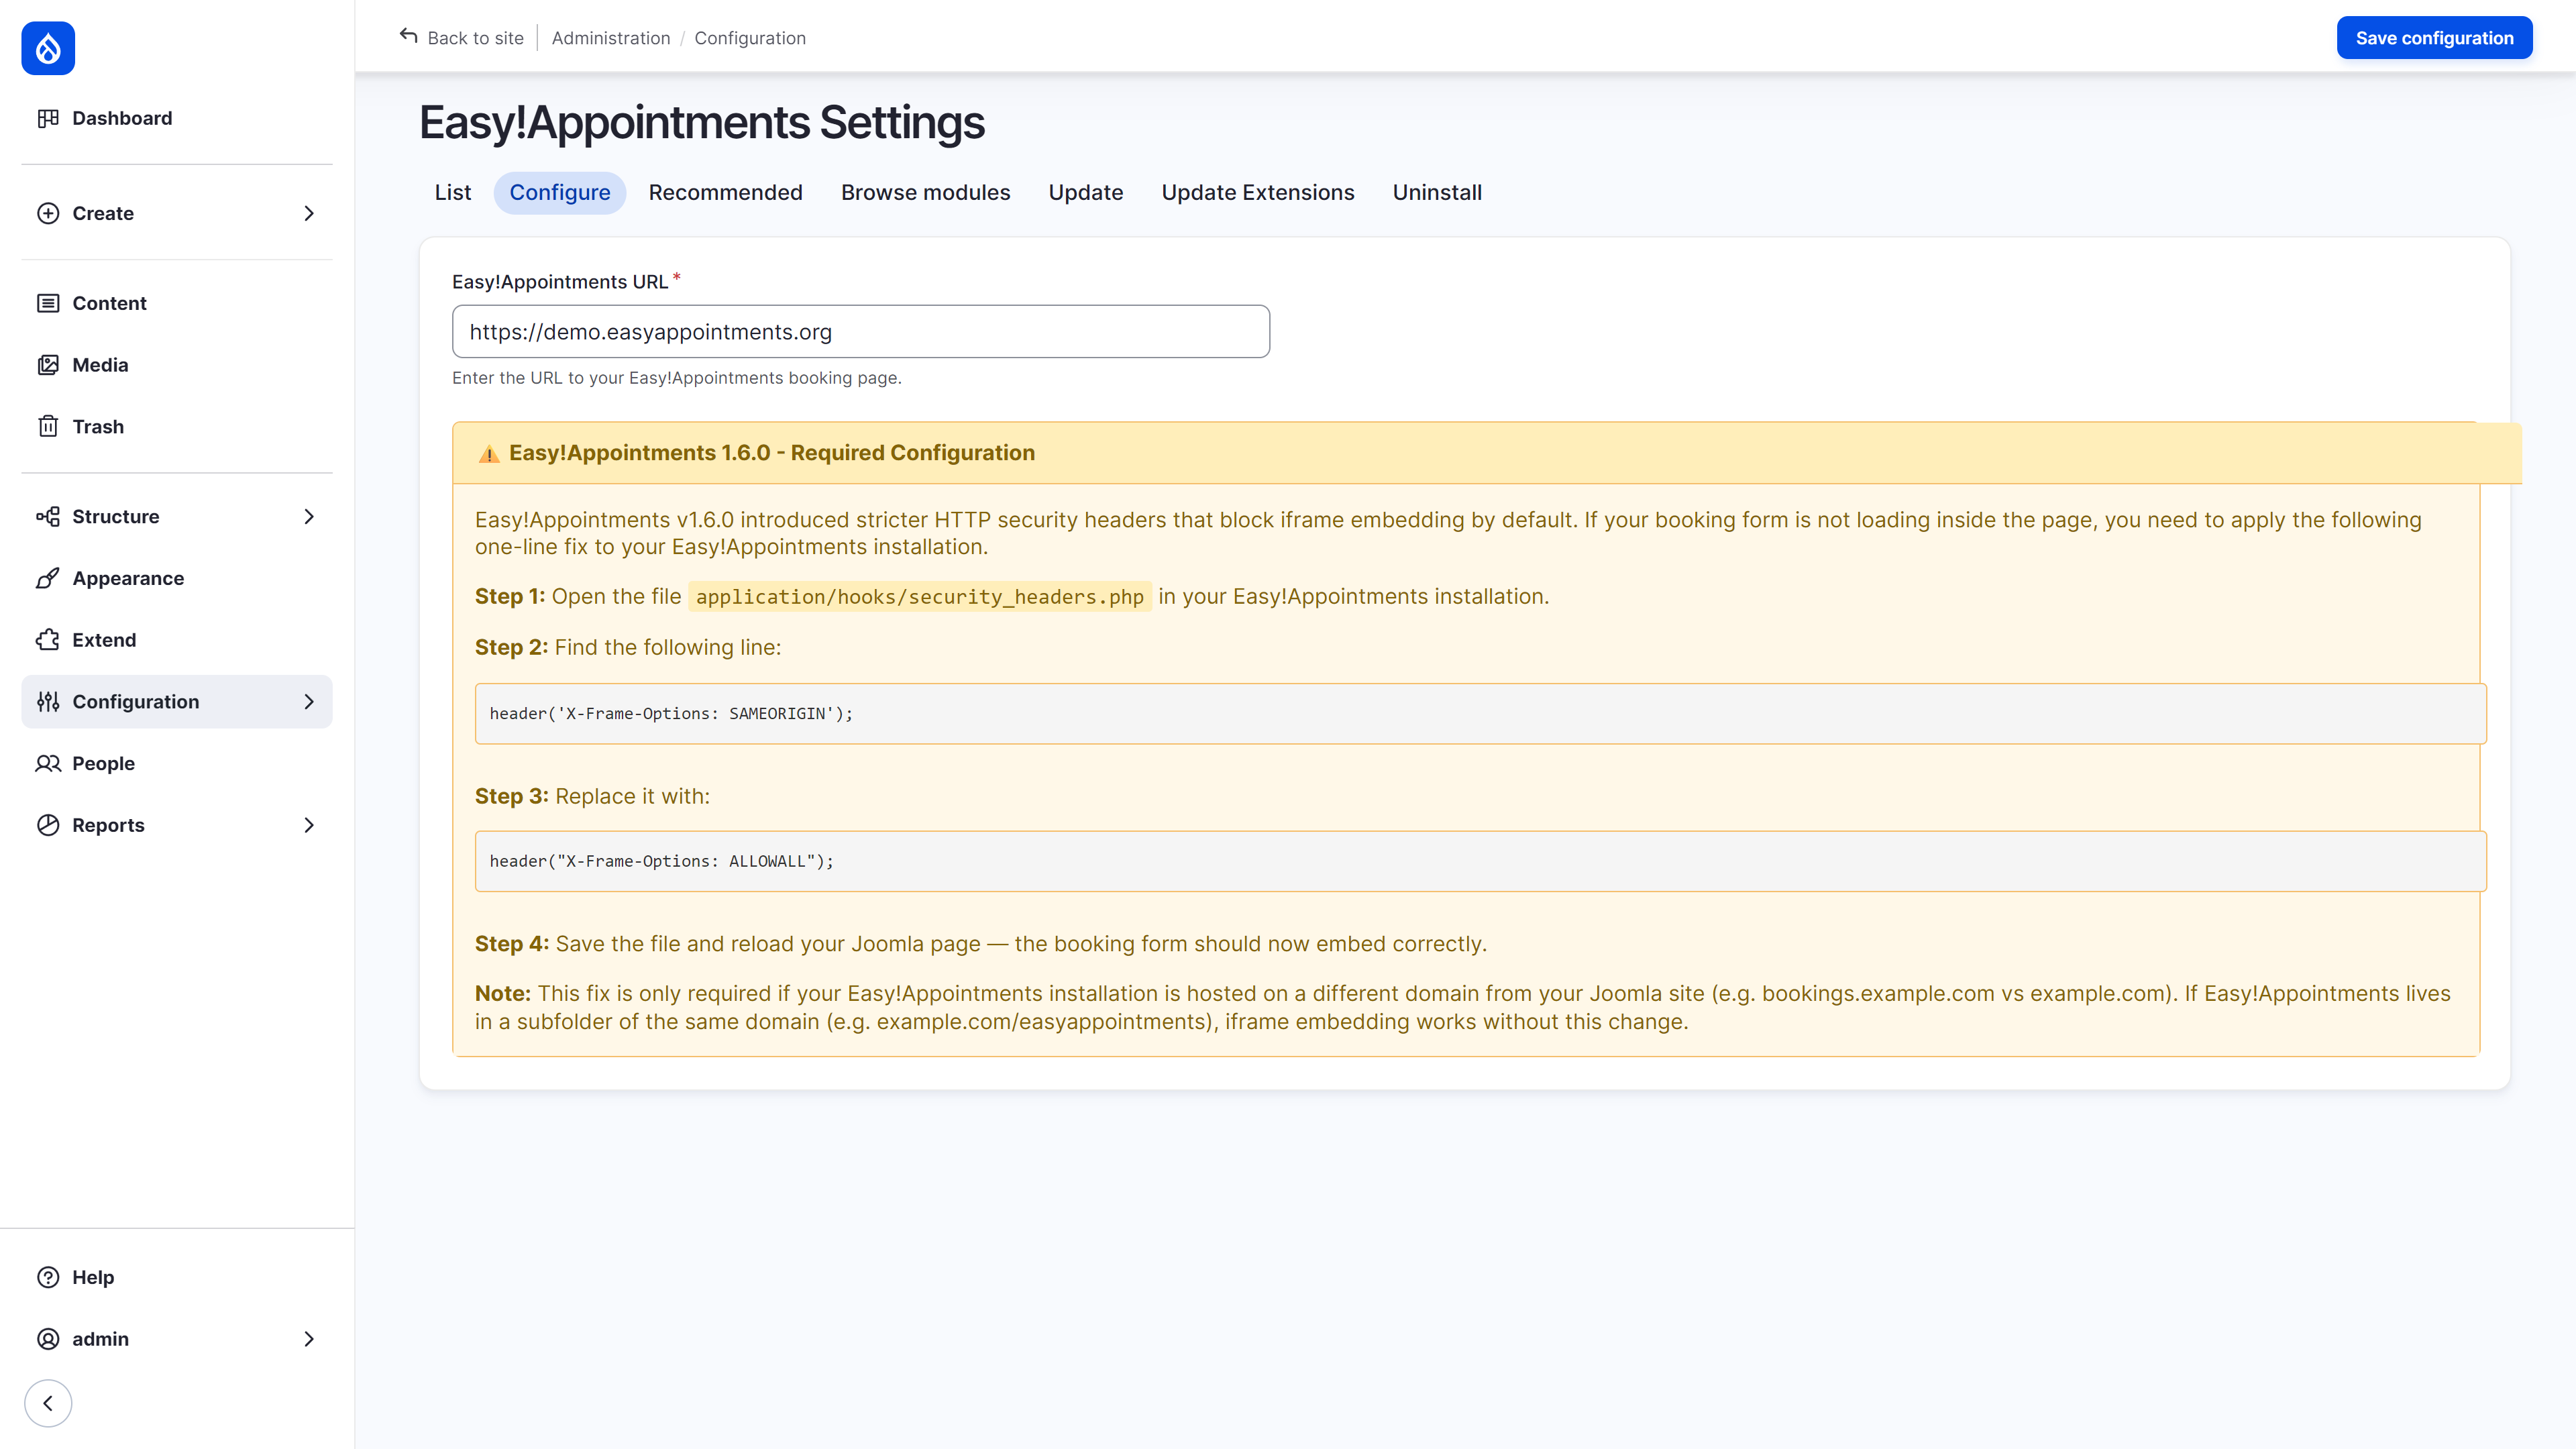Expand the admin account submenu chevron
The height and width of the screenshot is (1449, 2576).
(x=309, y=1339)
